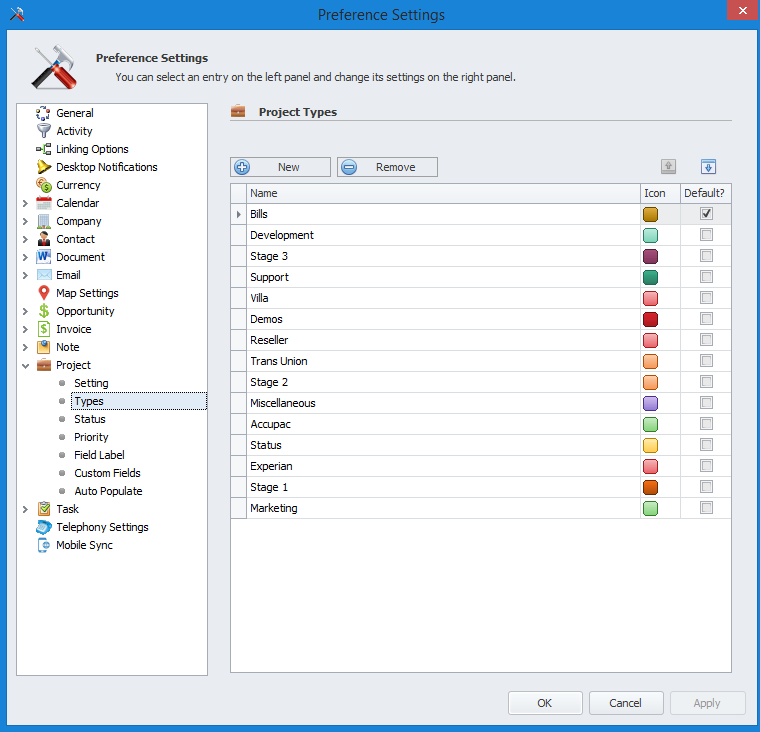Click the New button
Viewport: 760px width, 732px height.
[280, 167]
